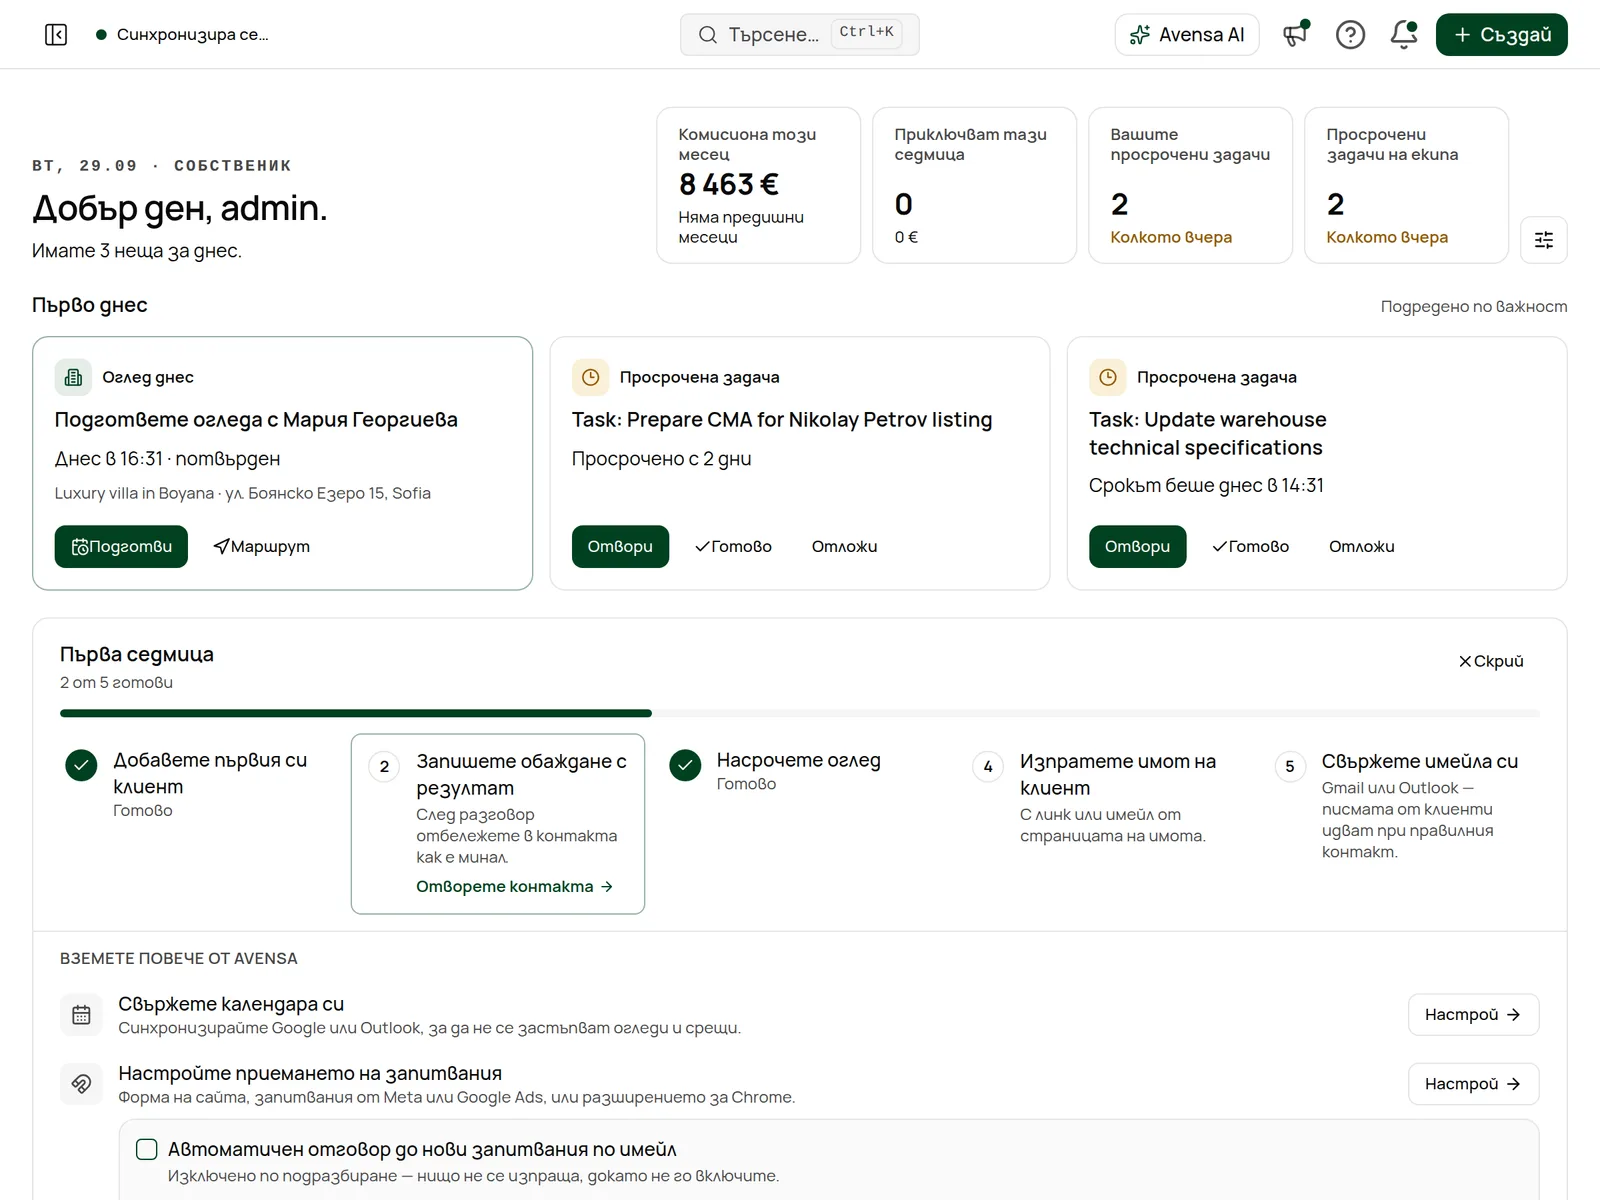Open the notifications bell

[1404, 35]
